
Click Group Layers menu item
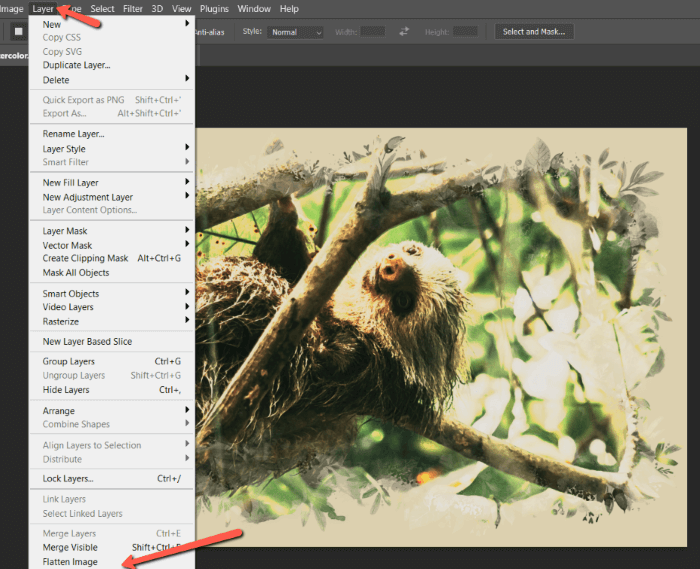(x=69, y=361)
